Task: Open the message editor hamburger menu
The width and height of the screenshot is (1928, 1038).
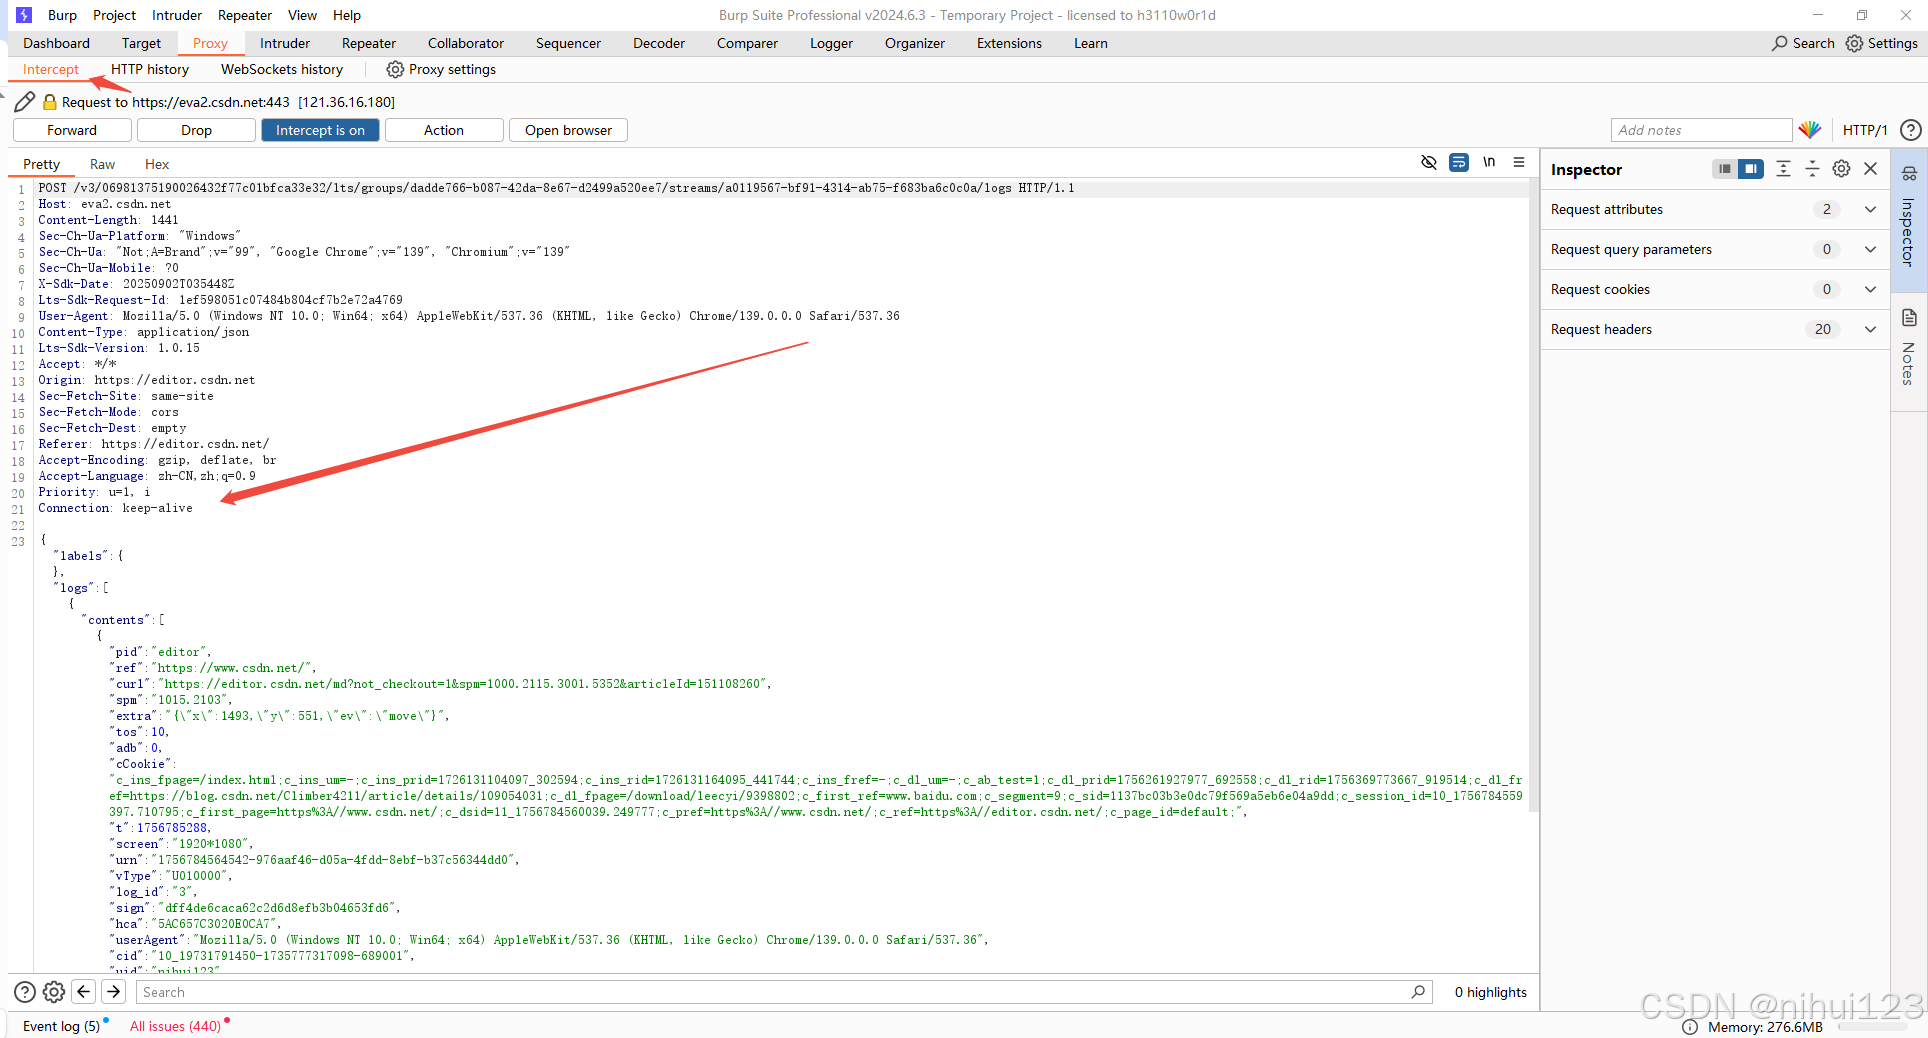Action: (1519, 162)
